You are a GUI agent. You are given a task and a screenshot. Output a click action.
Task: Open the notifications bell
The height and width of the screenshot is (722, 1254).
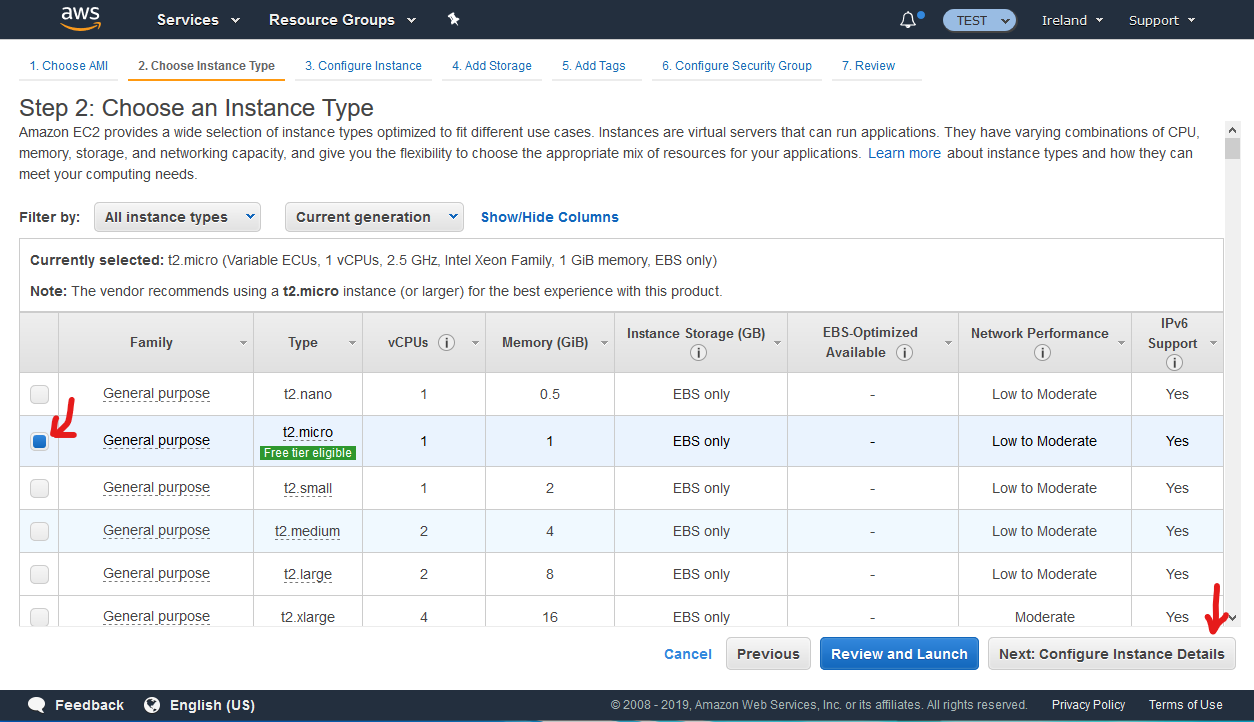[x=908, y=19]
